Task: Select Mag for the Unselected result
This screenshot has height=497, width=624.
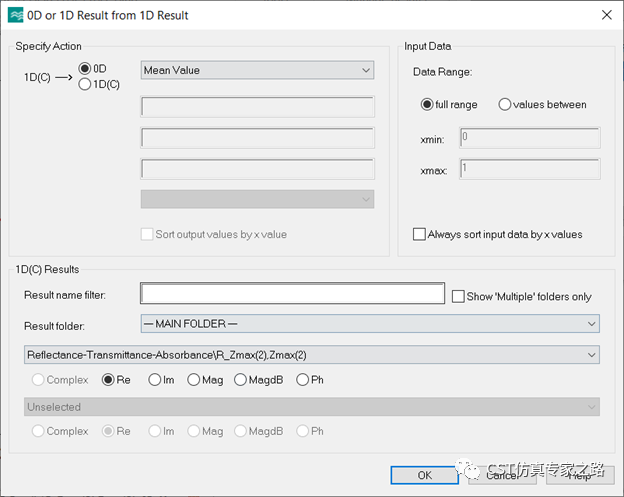Action: tap(193, 431)
